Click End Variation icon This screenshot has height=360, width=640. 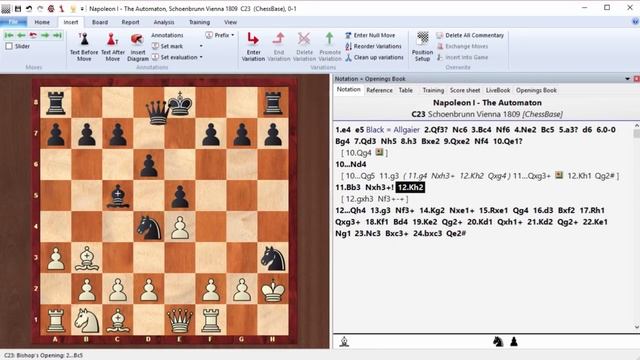(x=279, y=39)
